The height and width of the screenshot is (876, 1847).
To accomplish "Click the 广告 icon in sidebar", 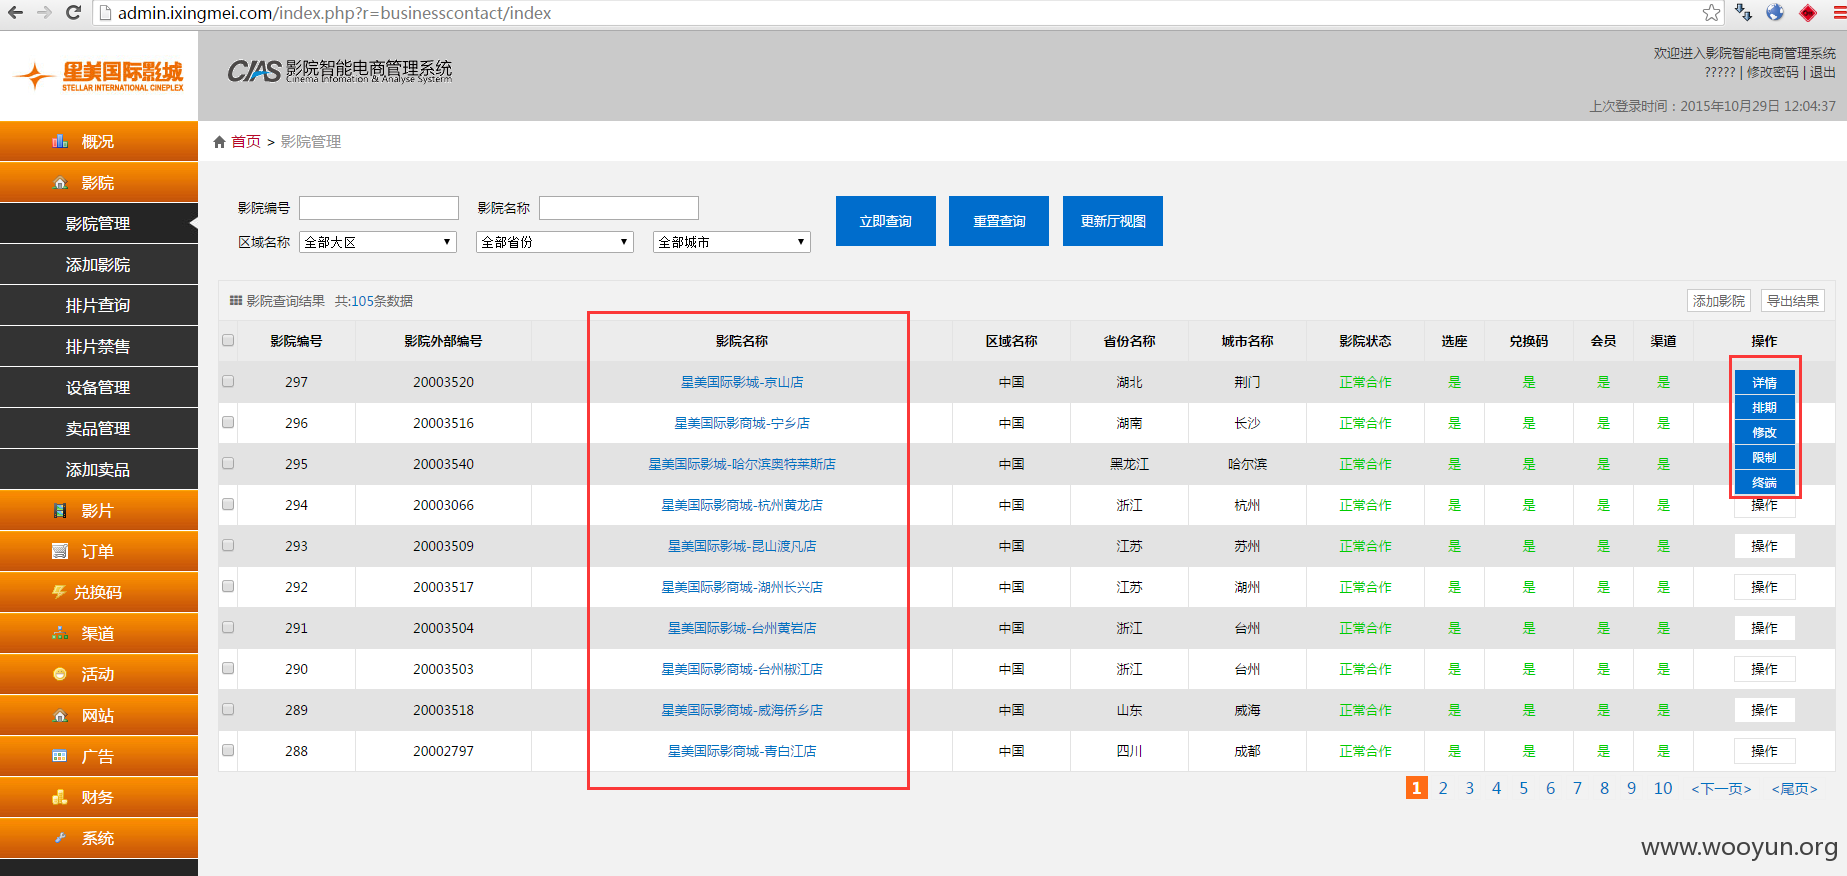I will [x=60, y=756].
